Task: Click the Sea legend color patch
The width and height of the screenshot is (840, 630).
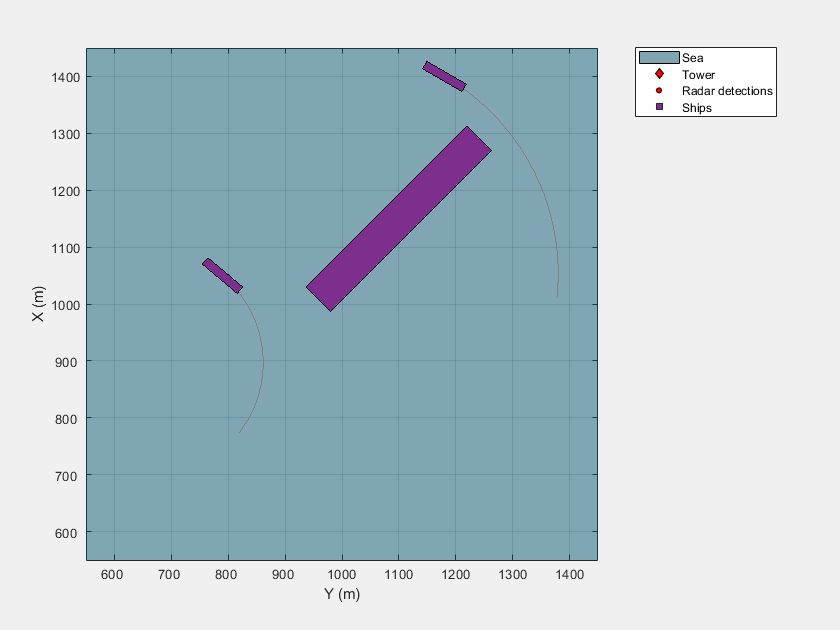Action: 659,57
